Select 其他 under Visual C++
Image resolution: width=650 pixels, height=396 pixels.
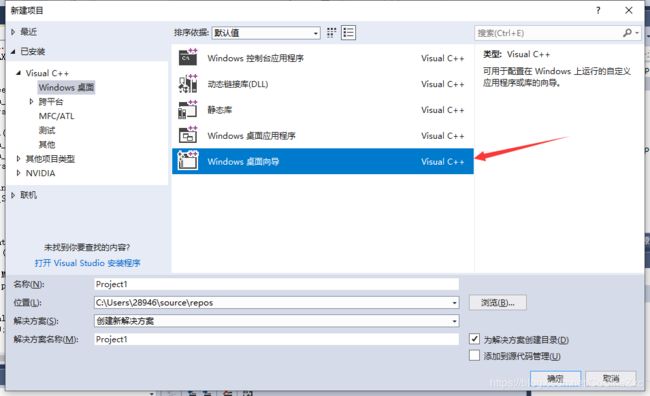pos(47,144)
